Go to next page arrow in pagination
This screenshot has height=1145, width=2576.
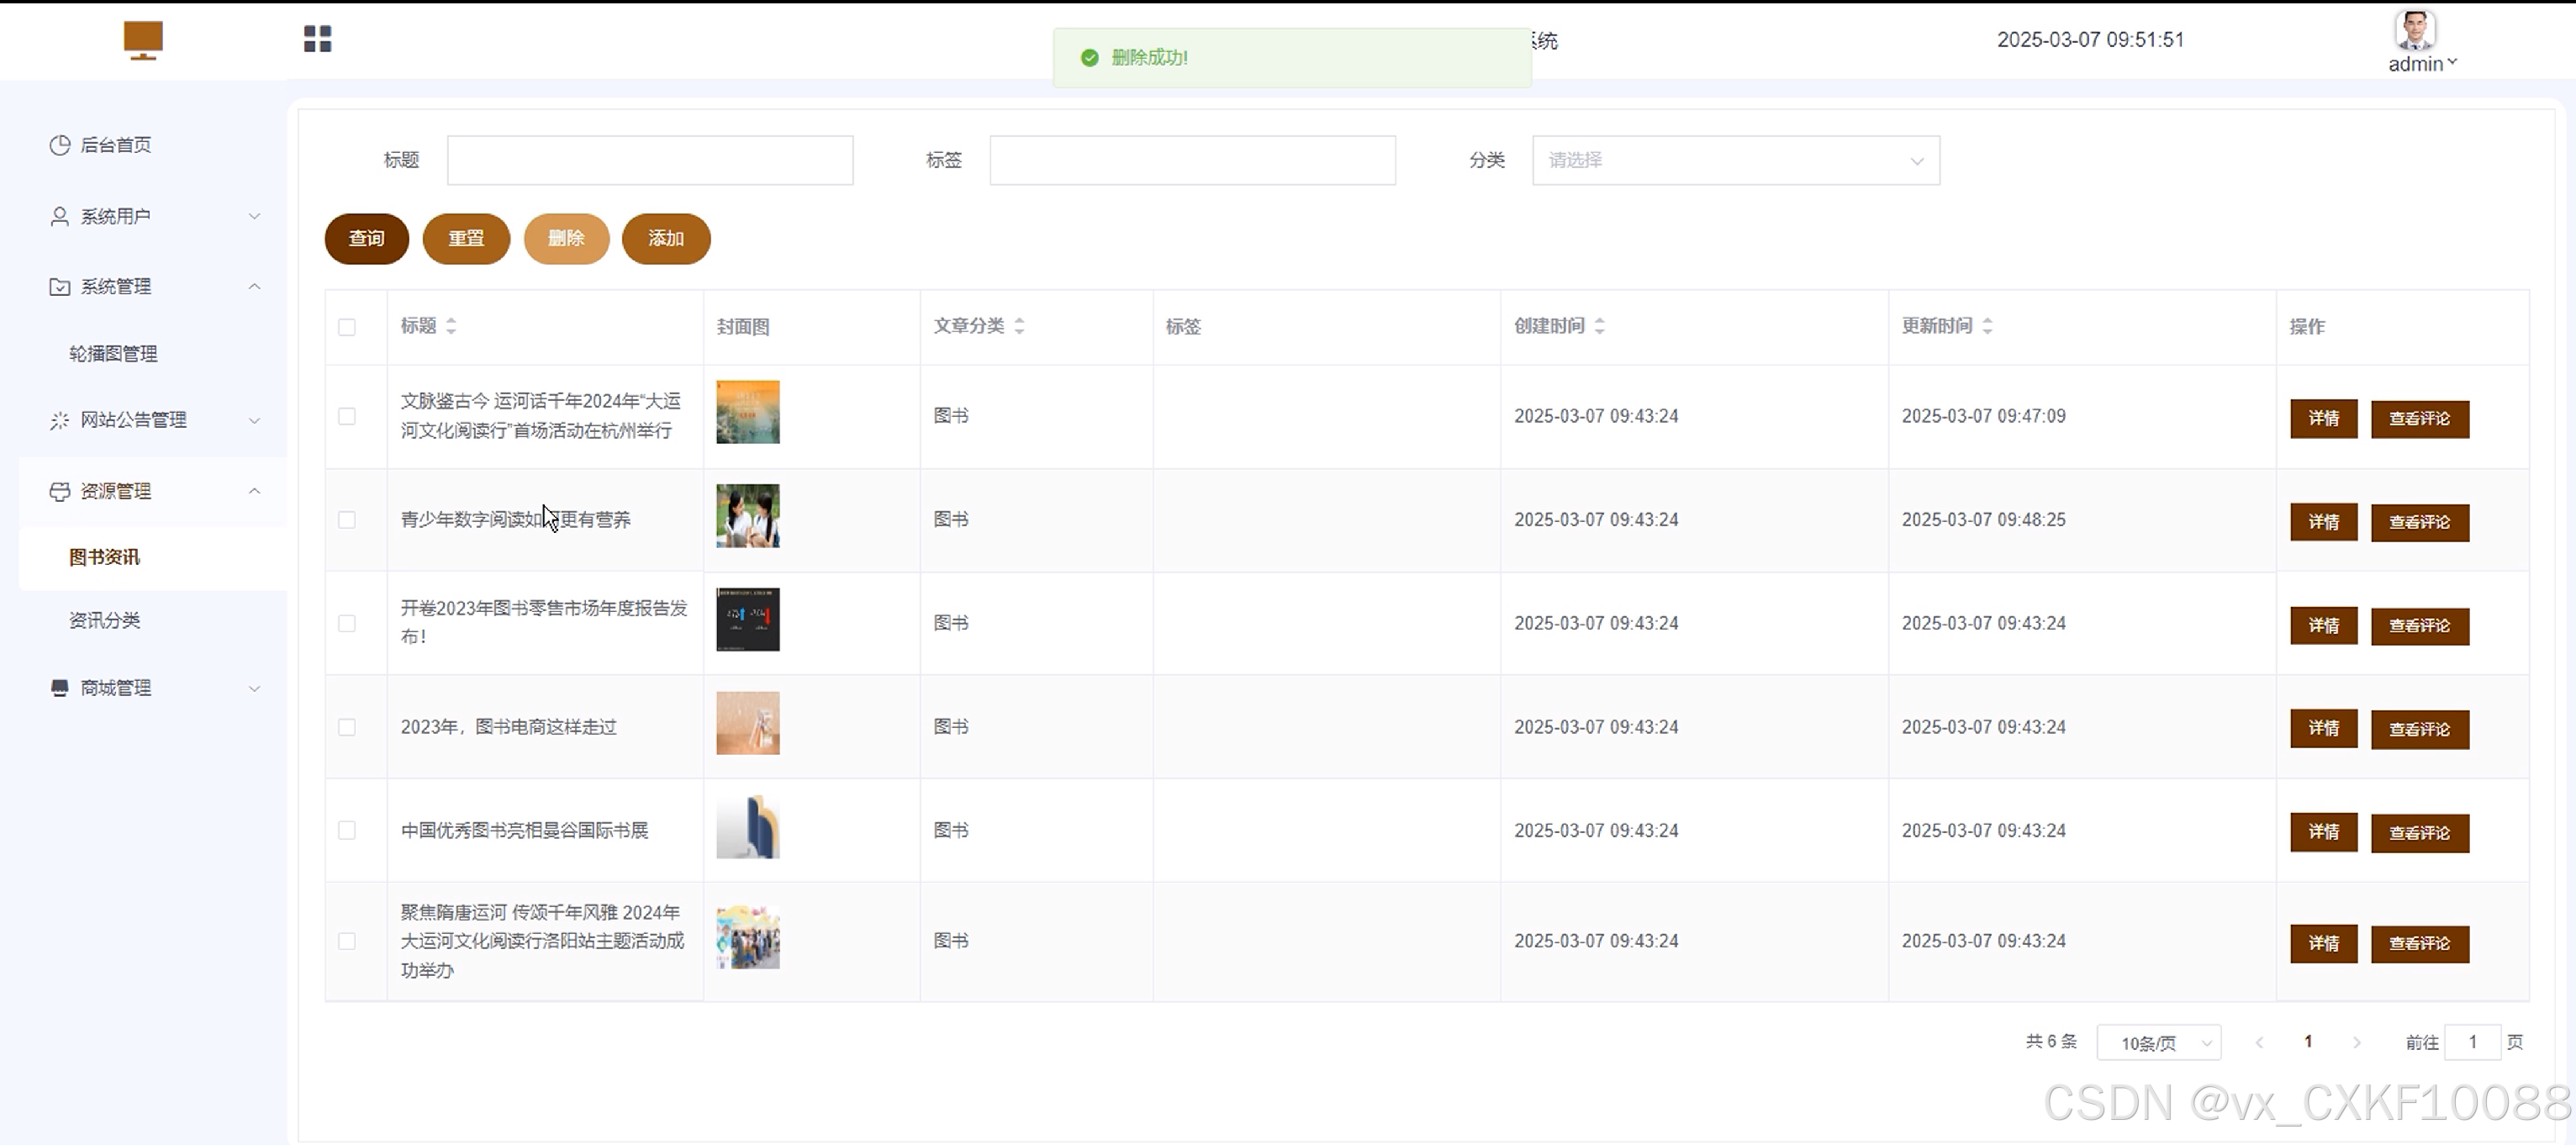2356,1042
